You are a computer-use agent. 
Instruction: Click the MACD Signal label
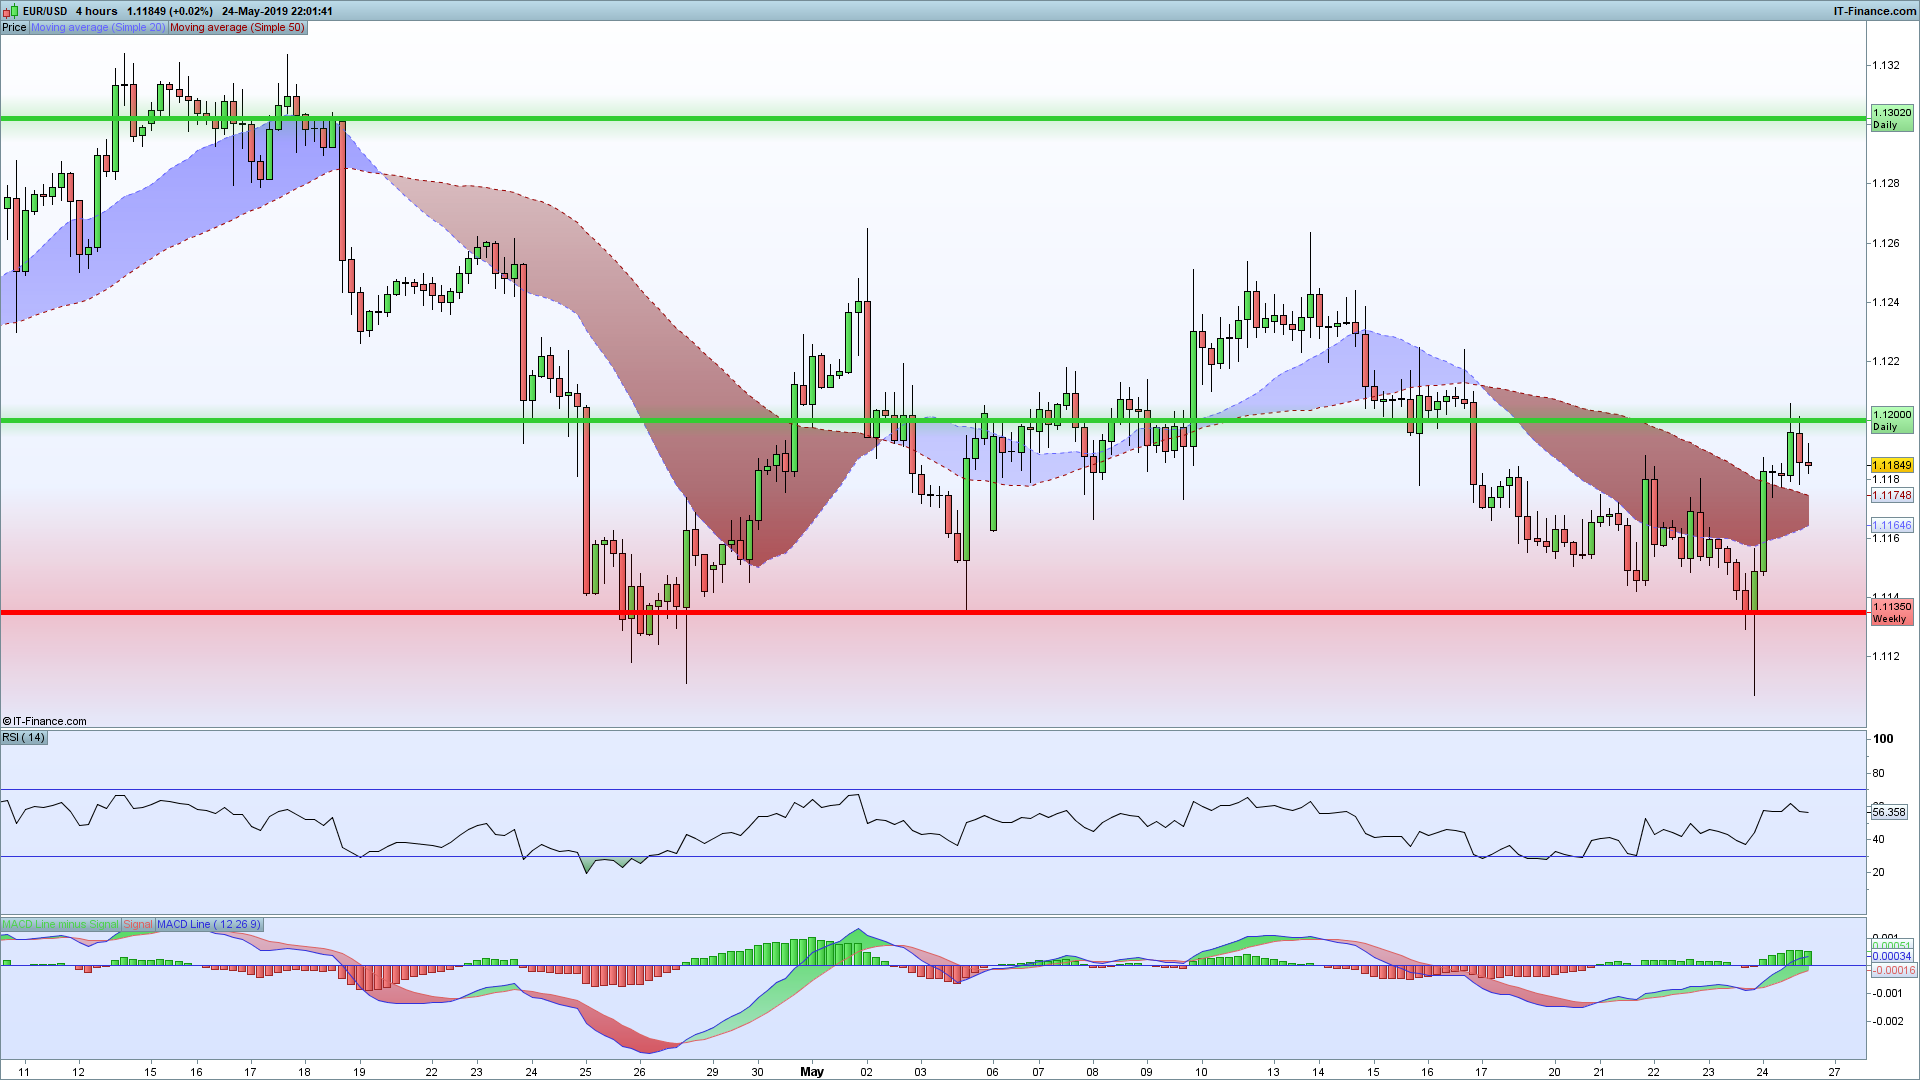tap(138, 924)
